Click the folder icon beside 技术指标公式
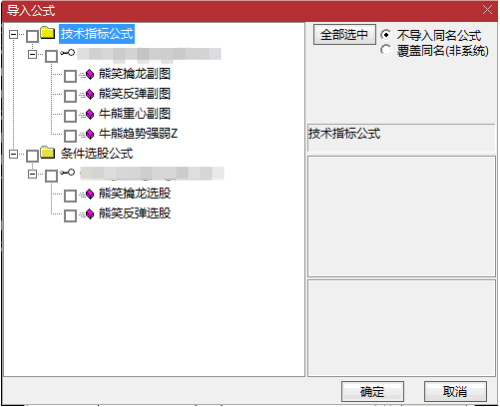This screenshot has width=500, height=407. pos(48,33)
